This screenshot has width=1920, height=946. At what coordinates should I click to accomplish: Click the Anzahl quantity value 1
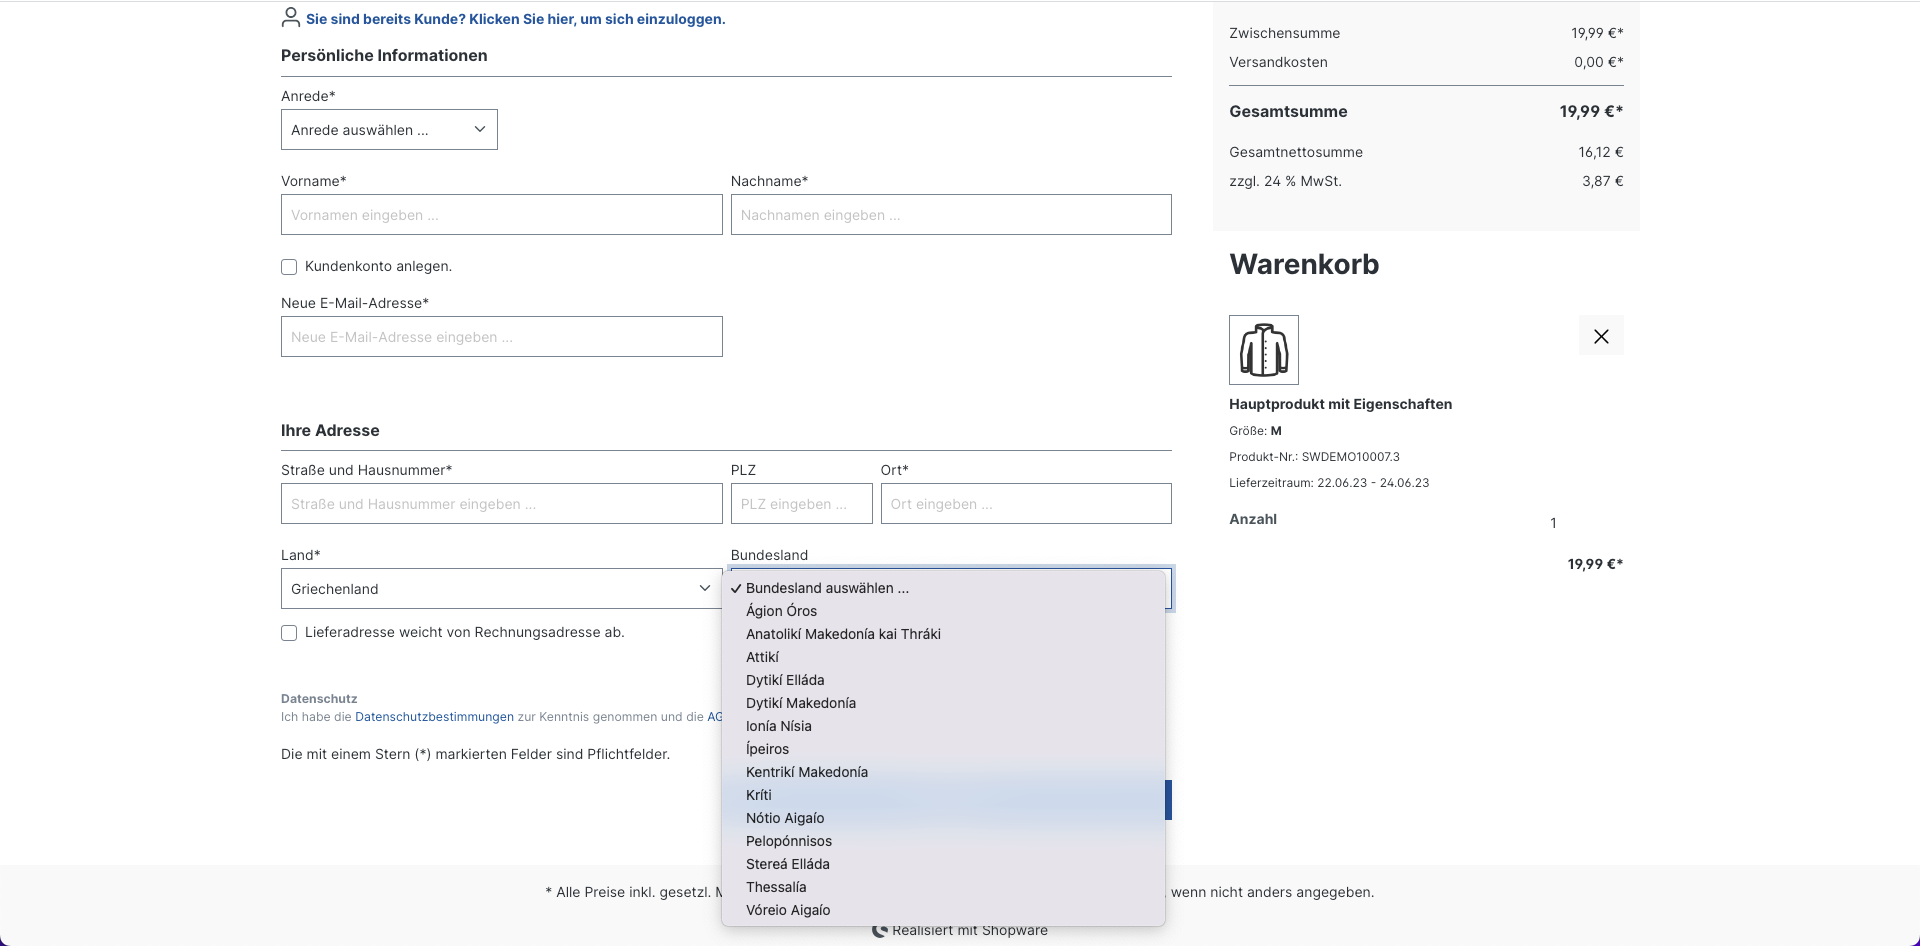pos(1553,523)
